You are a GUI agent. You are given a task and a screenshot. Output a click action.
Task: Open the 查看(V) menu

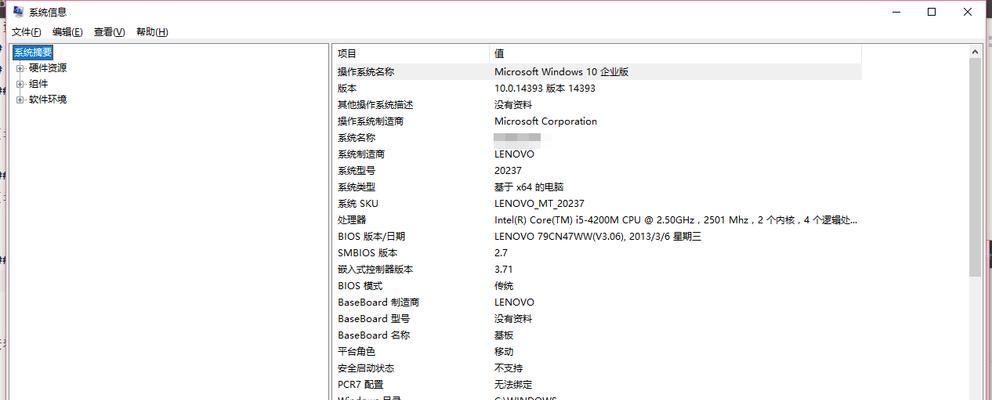pyautogui.click(x=109, y=32)
